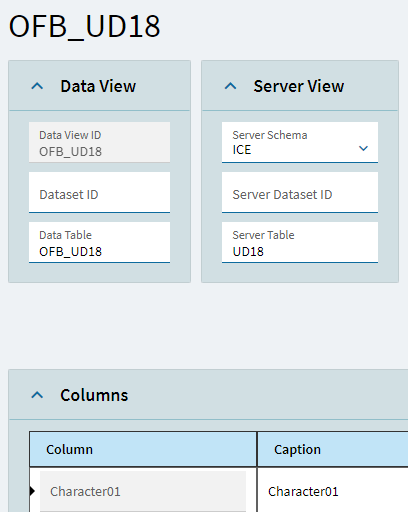
Task: Click the black row indicator arrow
Action: point(32,491)
